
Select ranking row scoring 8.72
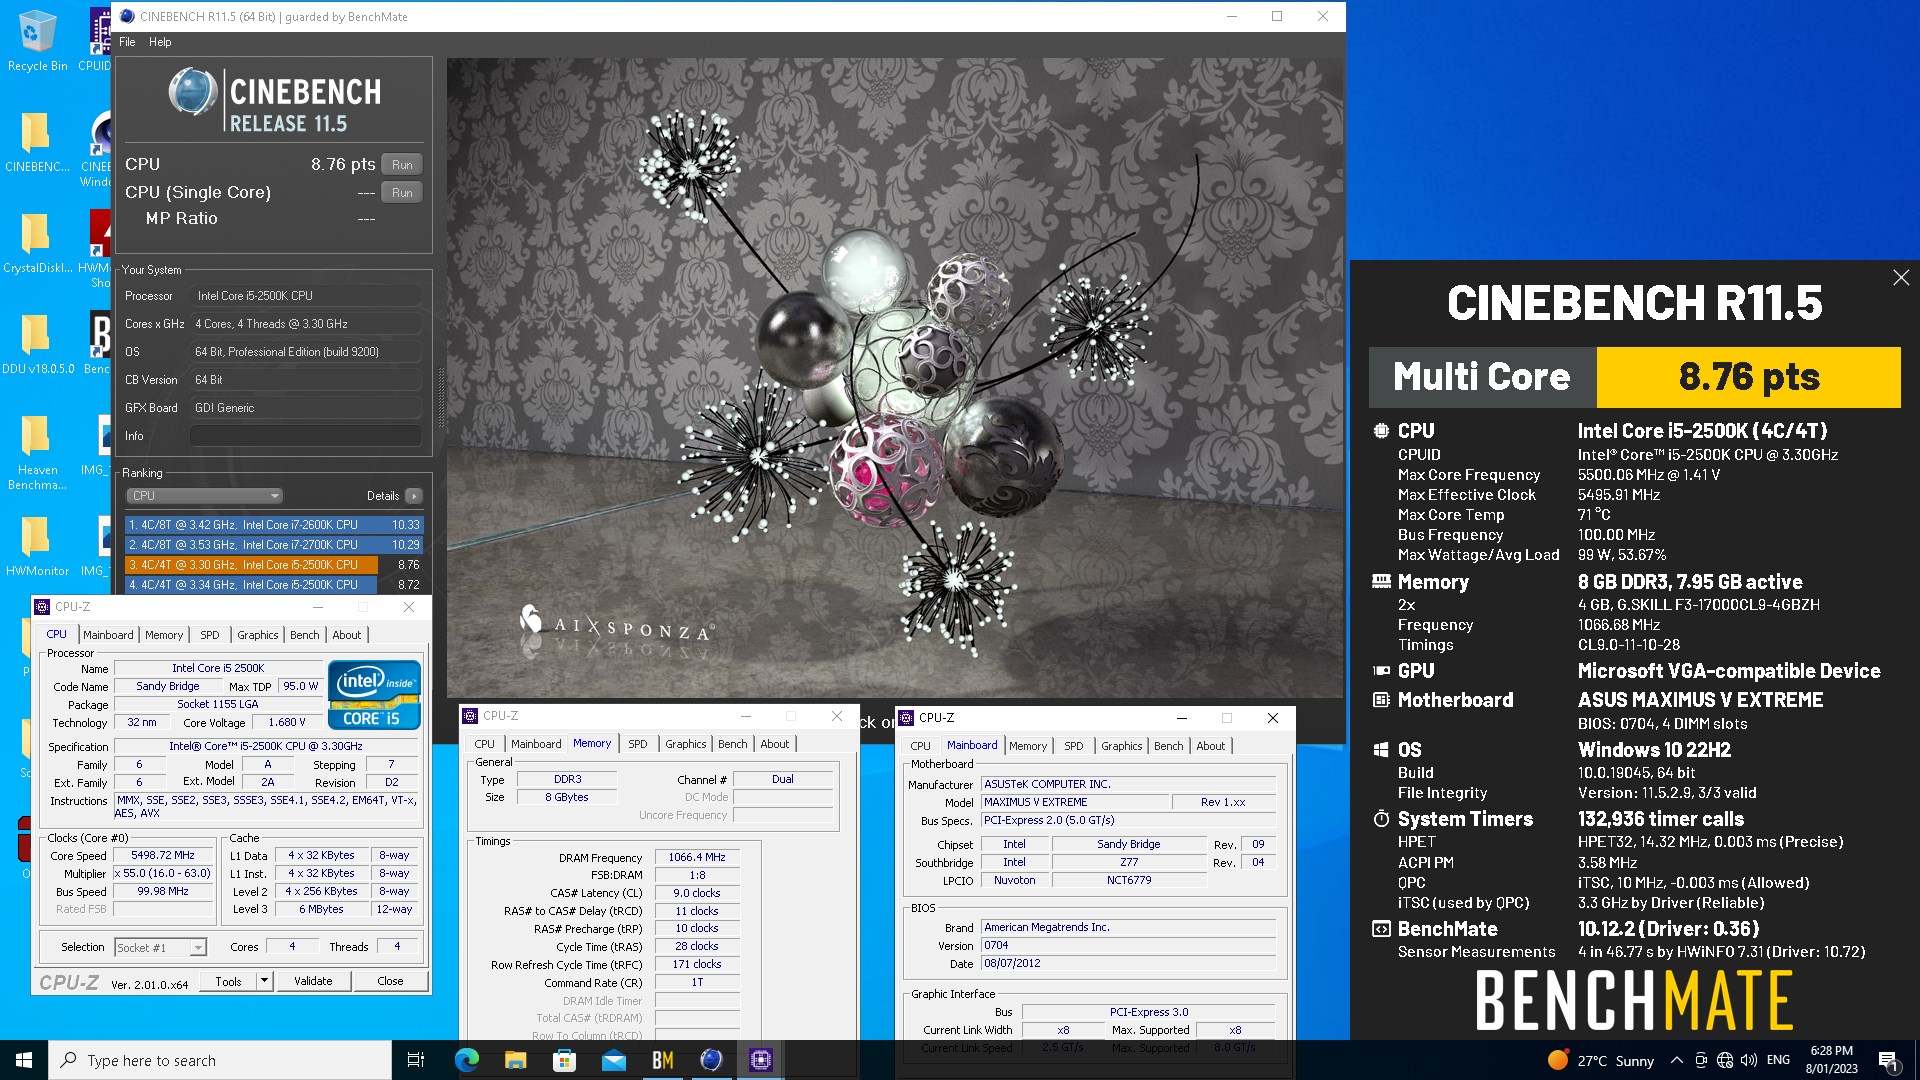tap(274, 585)
